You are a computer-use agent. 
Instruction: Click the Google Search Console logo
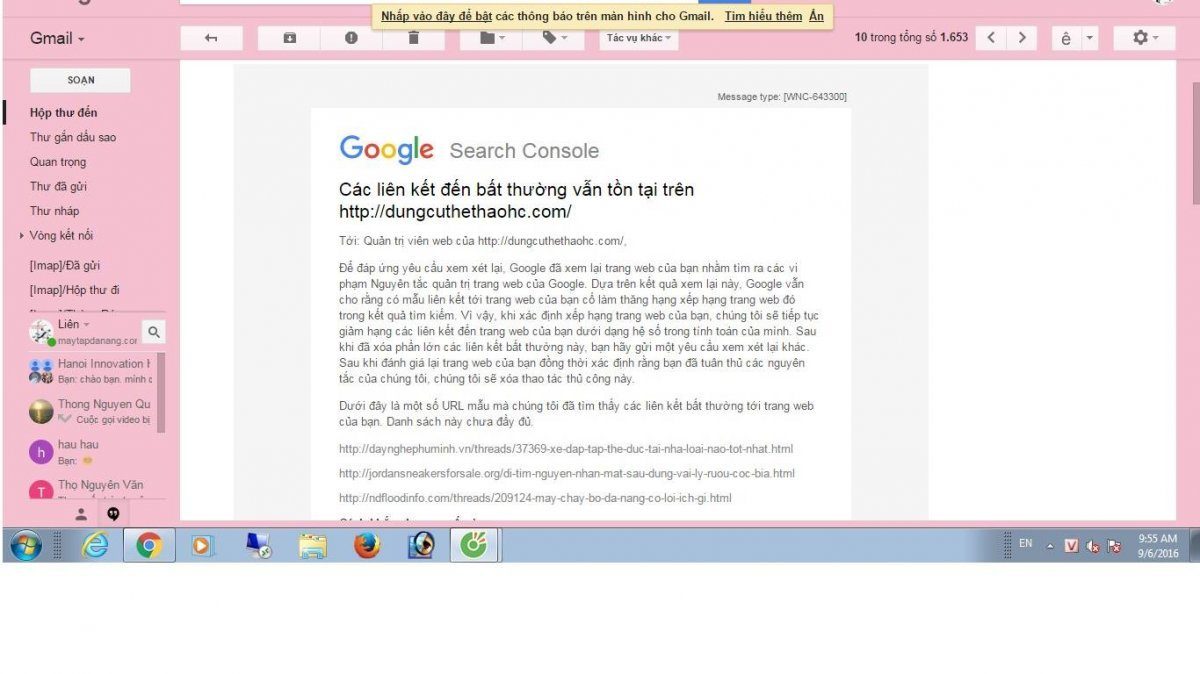coord(469,150)
